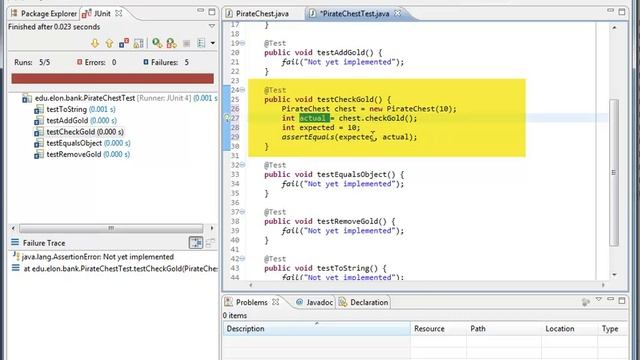Collapse testEqualsObject method at line 32
640x360 pixels.
(x=242, y=165)
